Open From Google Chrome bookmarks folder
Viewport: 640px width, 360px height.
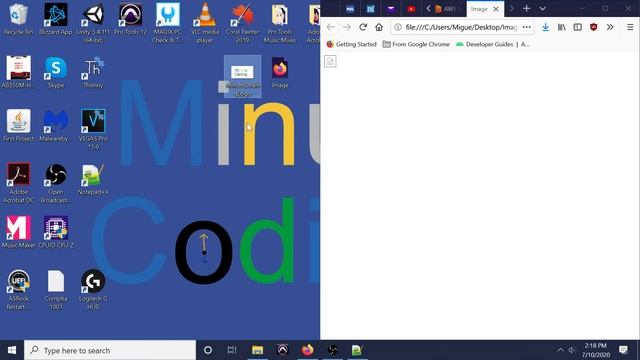(416, 44)
